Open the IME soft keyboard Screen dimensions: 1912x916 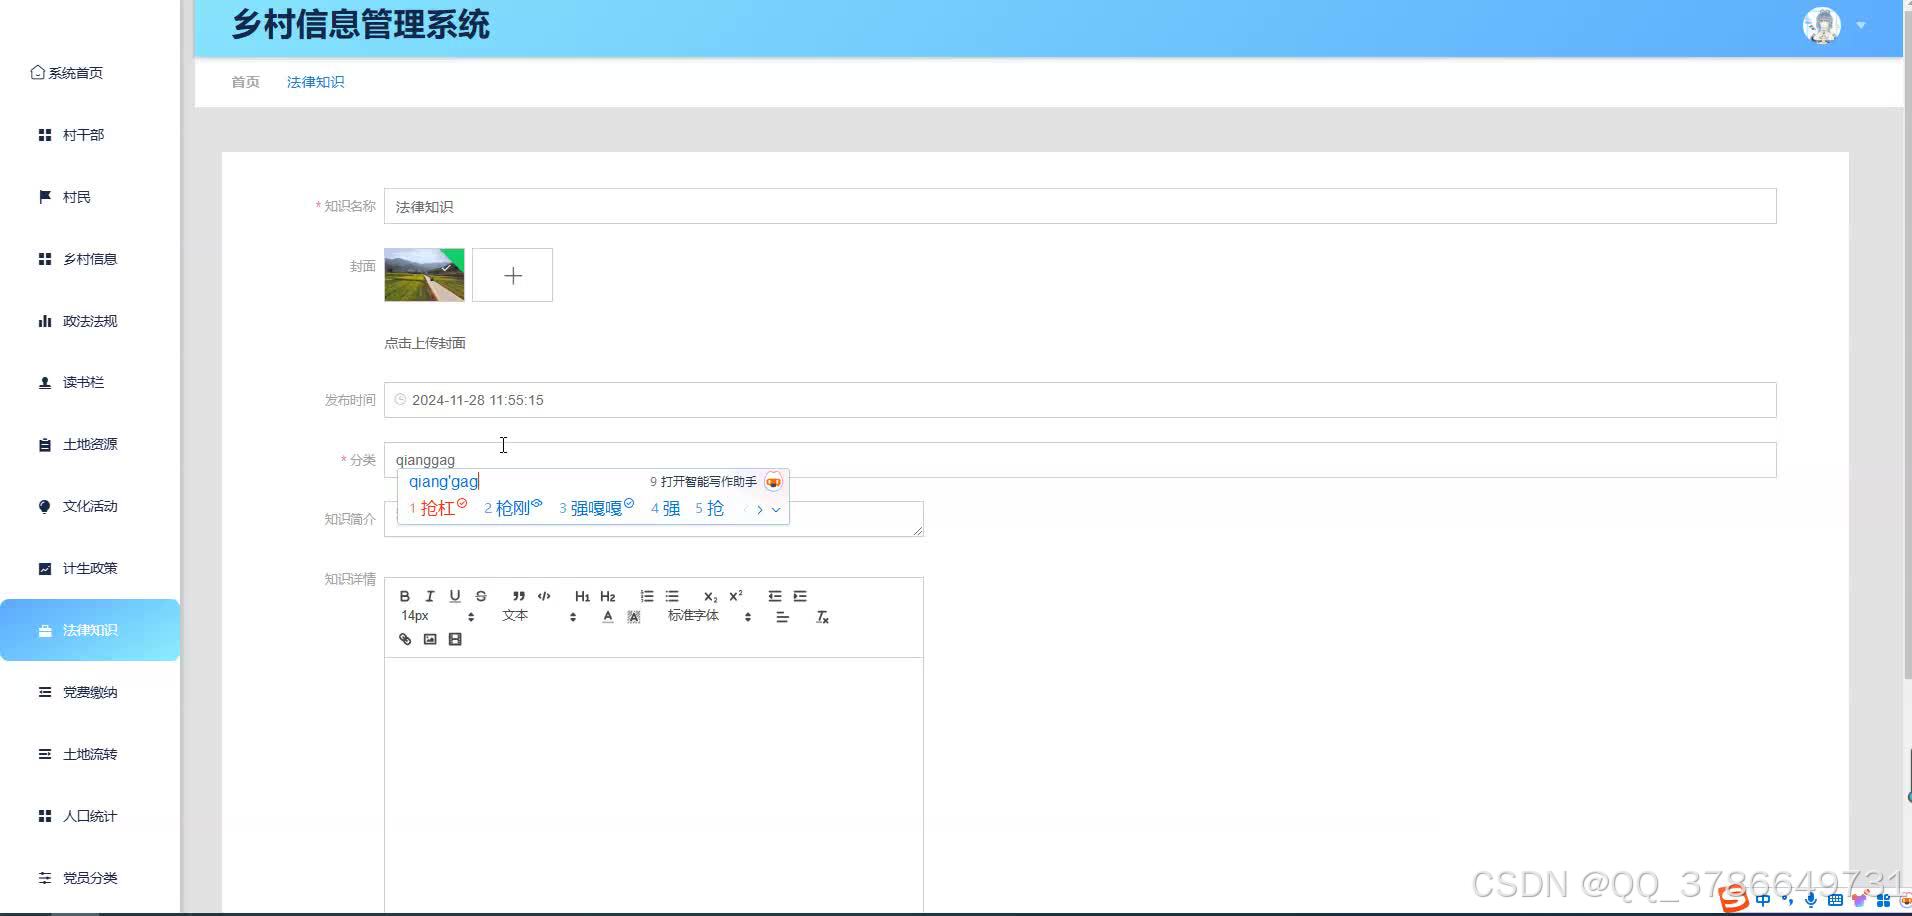tap(1835, 900)
